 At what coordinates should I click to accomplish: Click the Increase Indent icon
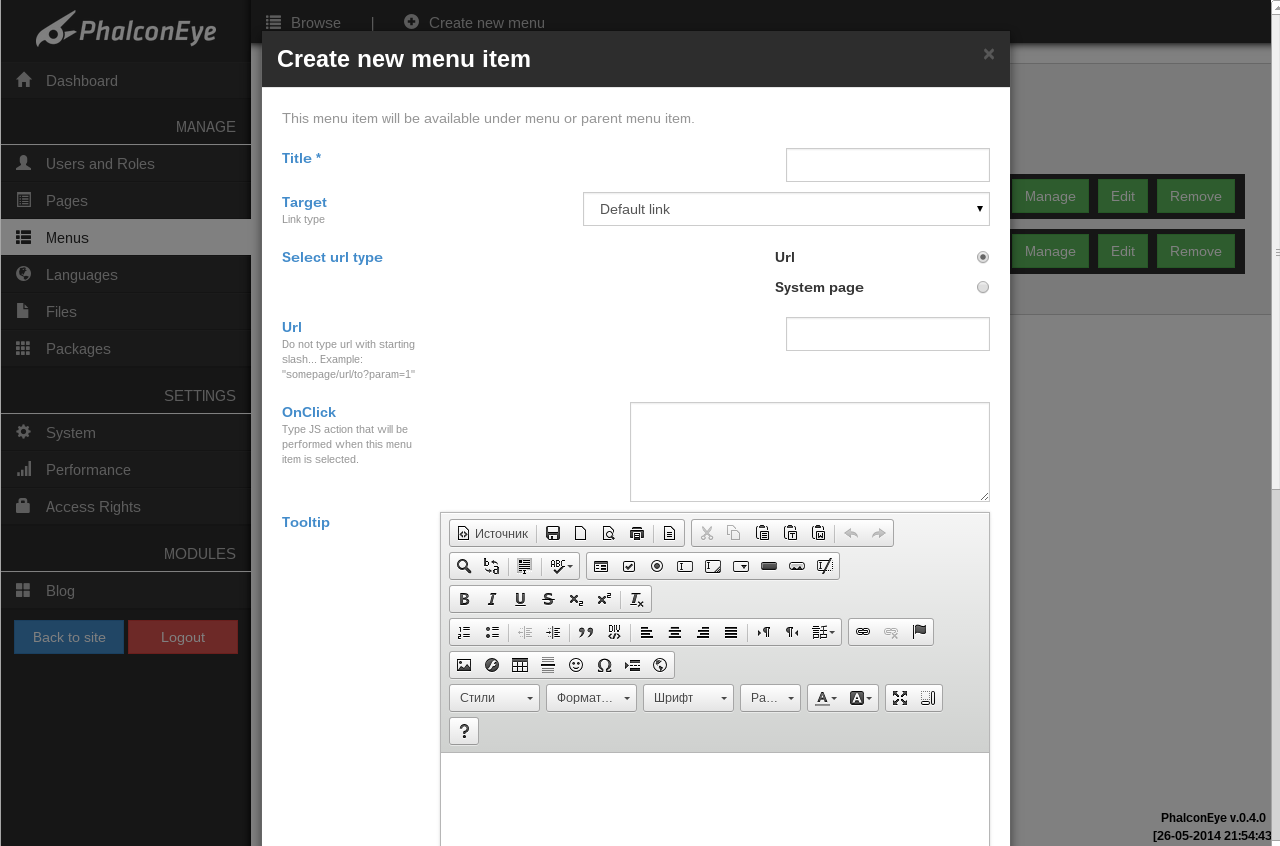click(x=553, y=632)
